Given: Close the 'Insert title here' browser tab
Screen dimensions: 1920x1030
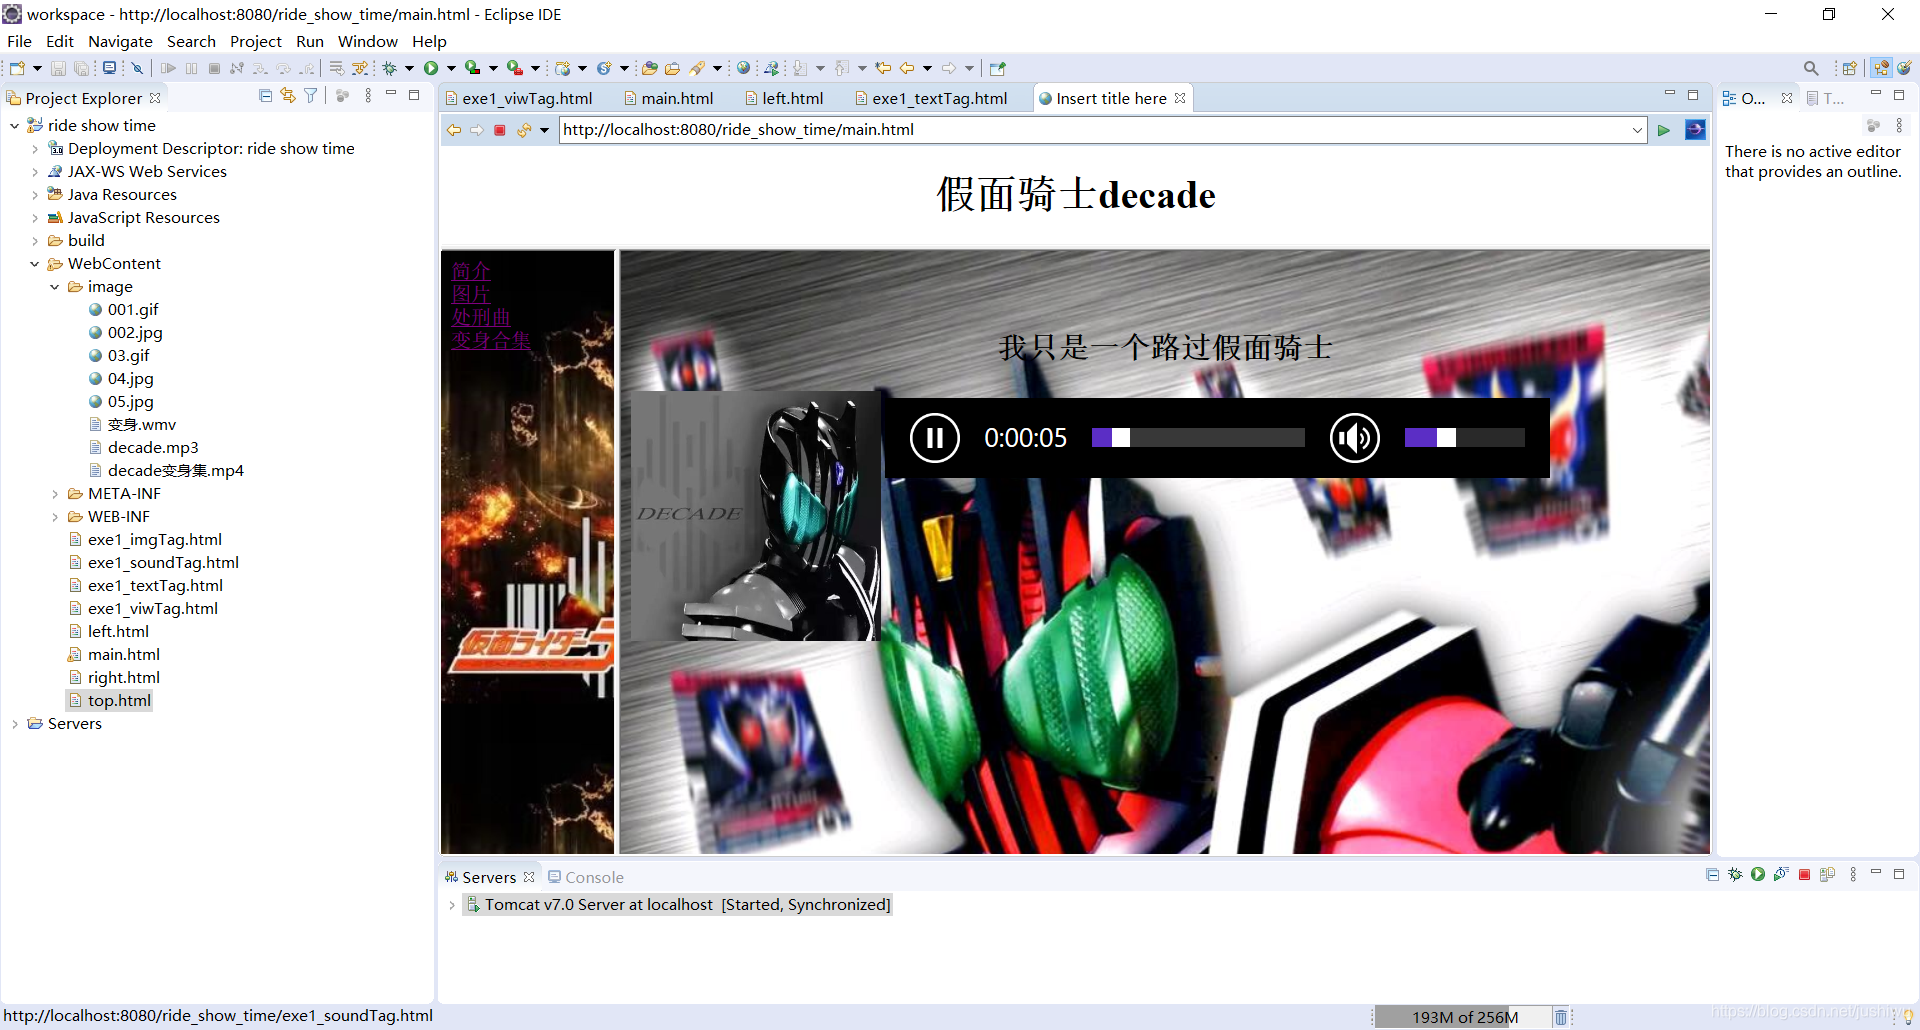Looking at the screenshot, I should [1180, 98].
